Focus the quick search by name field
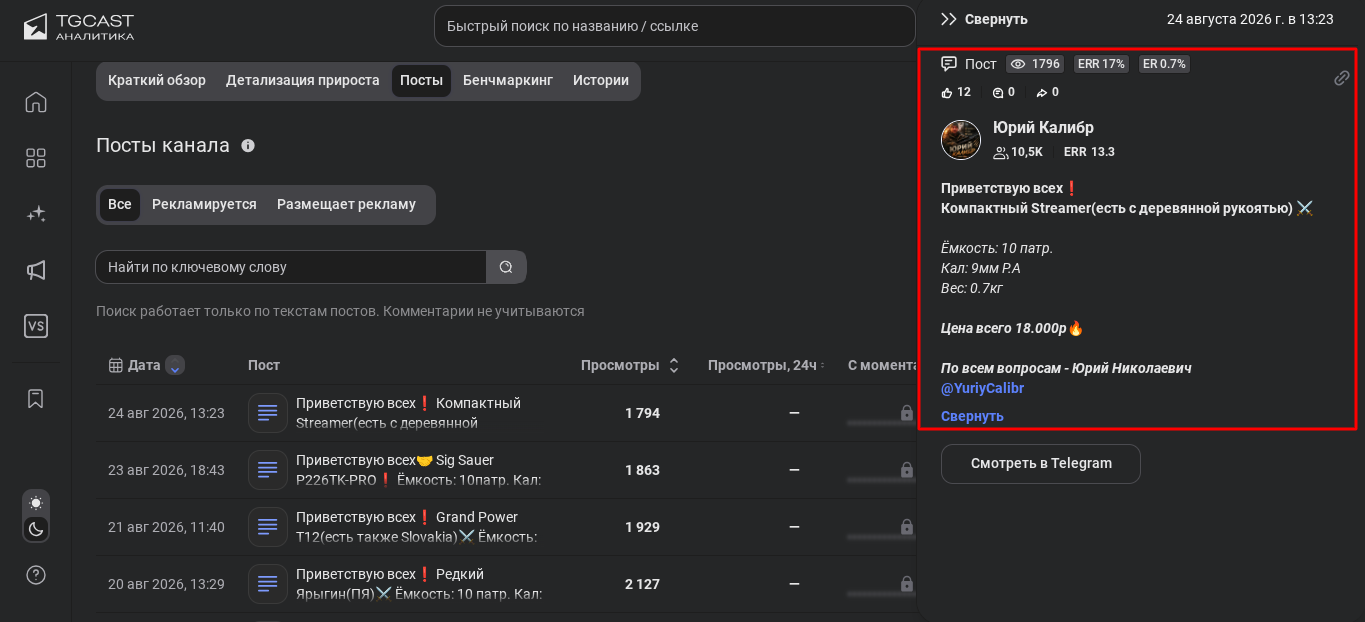Screen dimensions: 1365x622 click(675, 26)
